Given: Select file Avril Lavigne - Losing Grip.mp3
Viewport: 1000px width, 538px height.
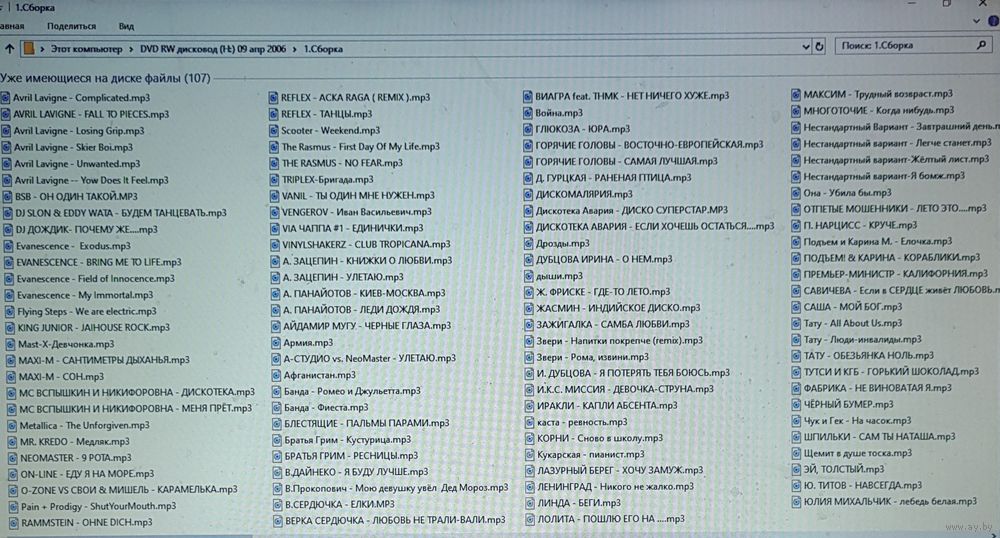Looking at the screenshot, I should point(73,131).
